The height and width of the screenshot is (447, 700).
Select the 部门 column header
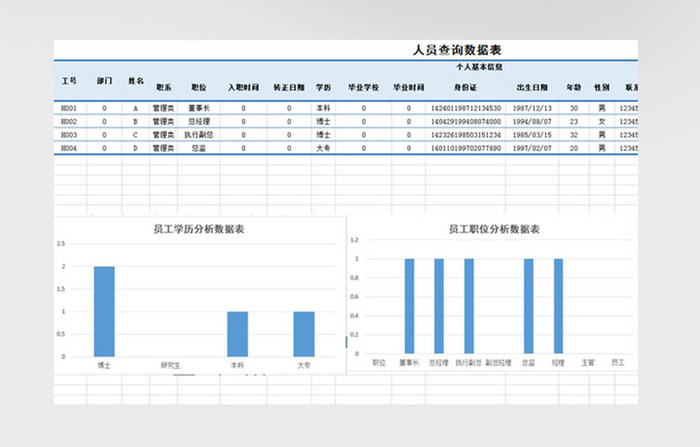pyautogui.click(x=104, y=81)
